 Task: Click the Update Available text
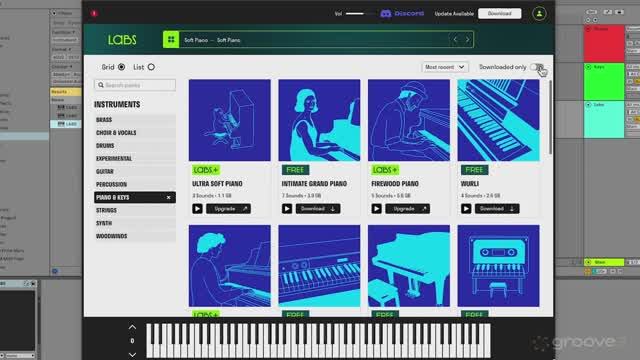click(454, 13)
